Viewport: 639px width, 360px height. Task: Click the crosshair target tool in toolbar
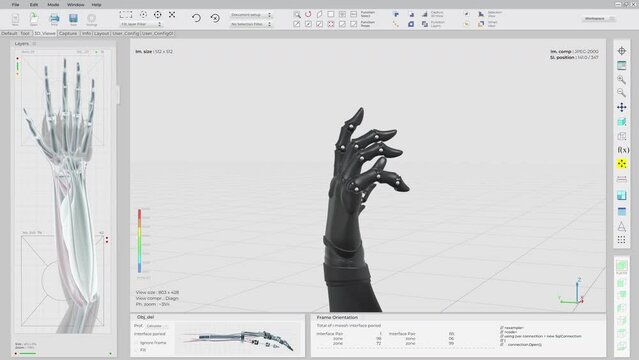tap(158, 15)
